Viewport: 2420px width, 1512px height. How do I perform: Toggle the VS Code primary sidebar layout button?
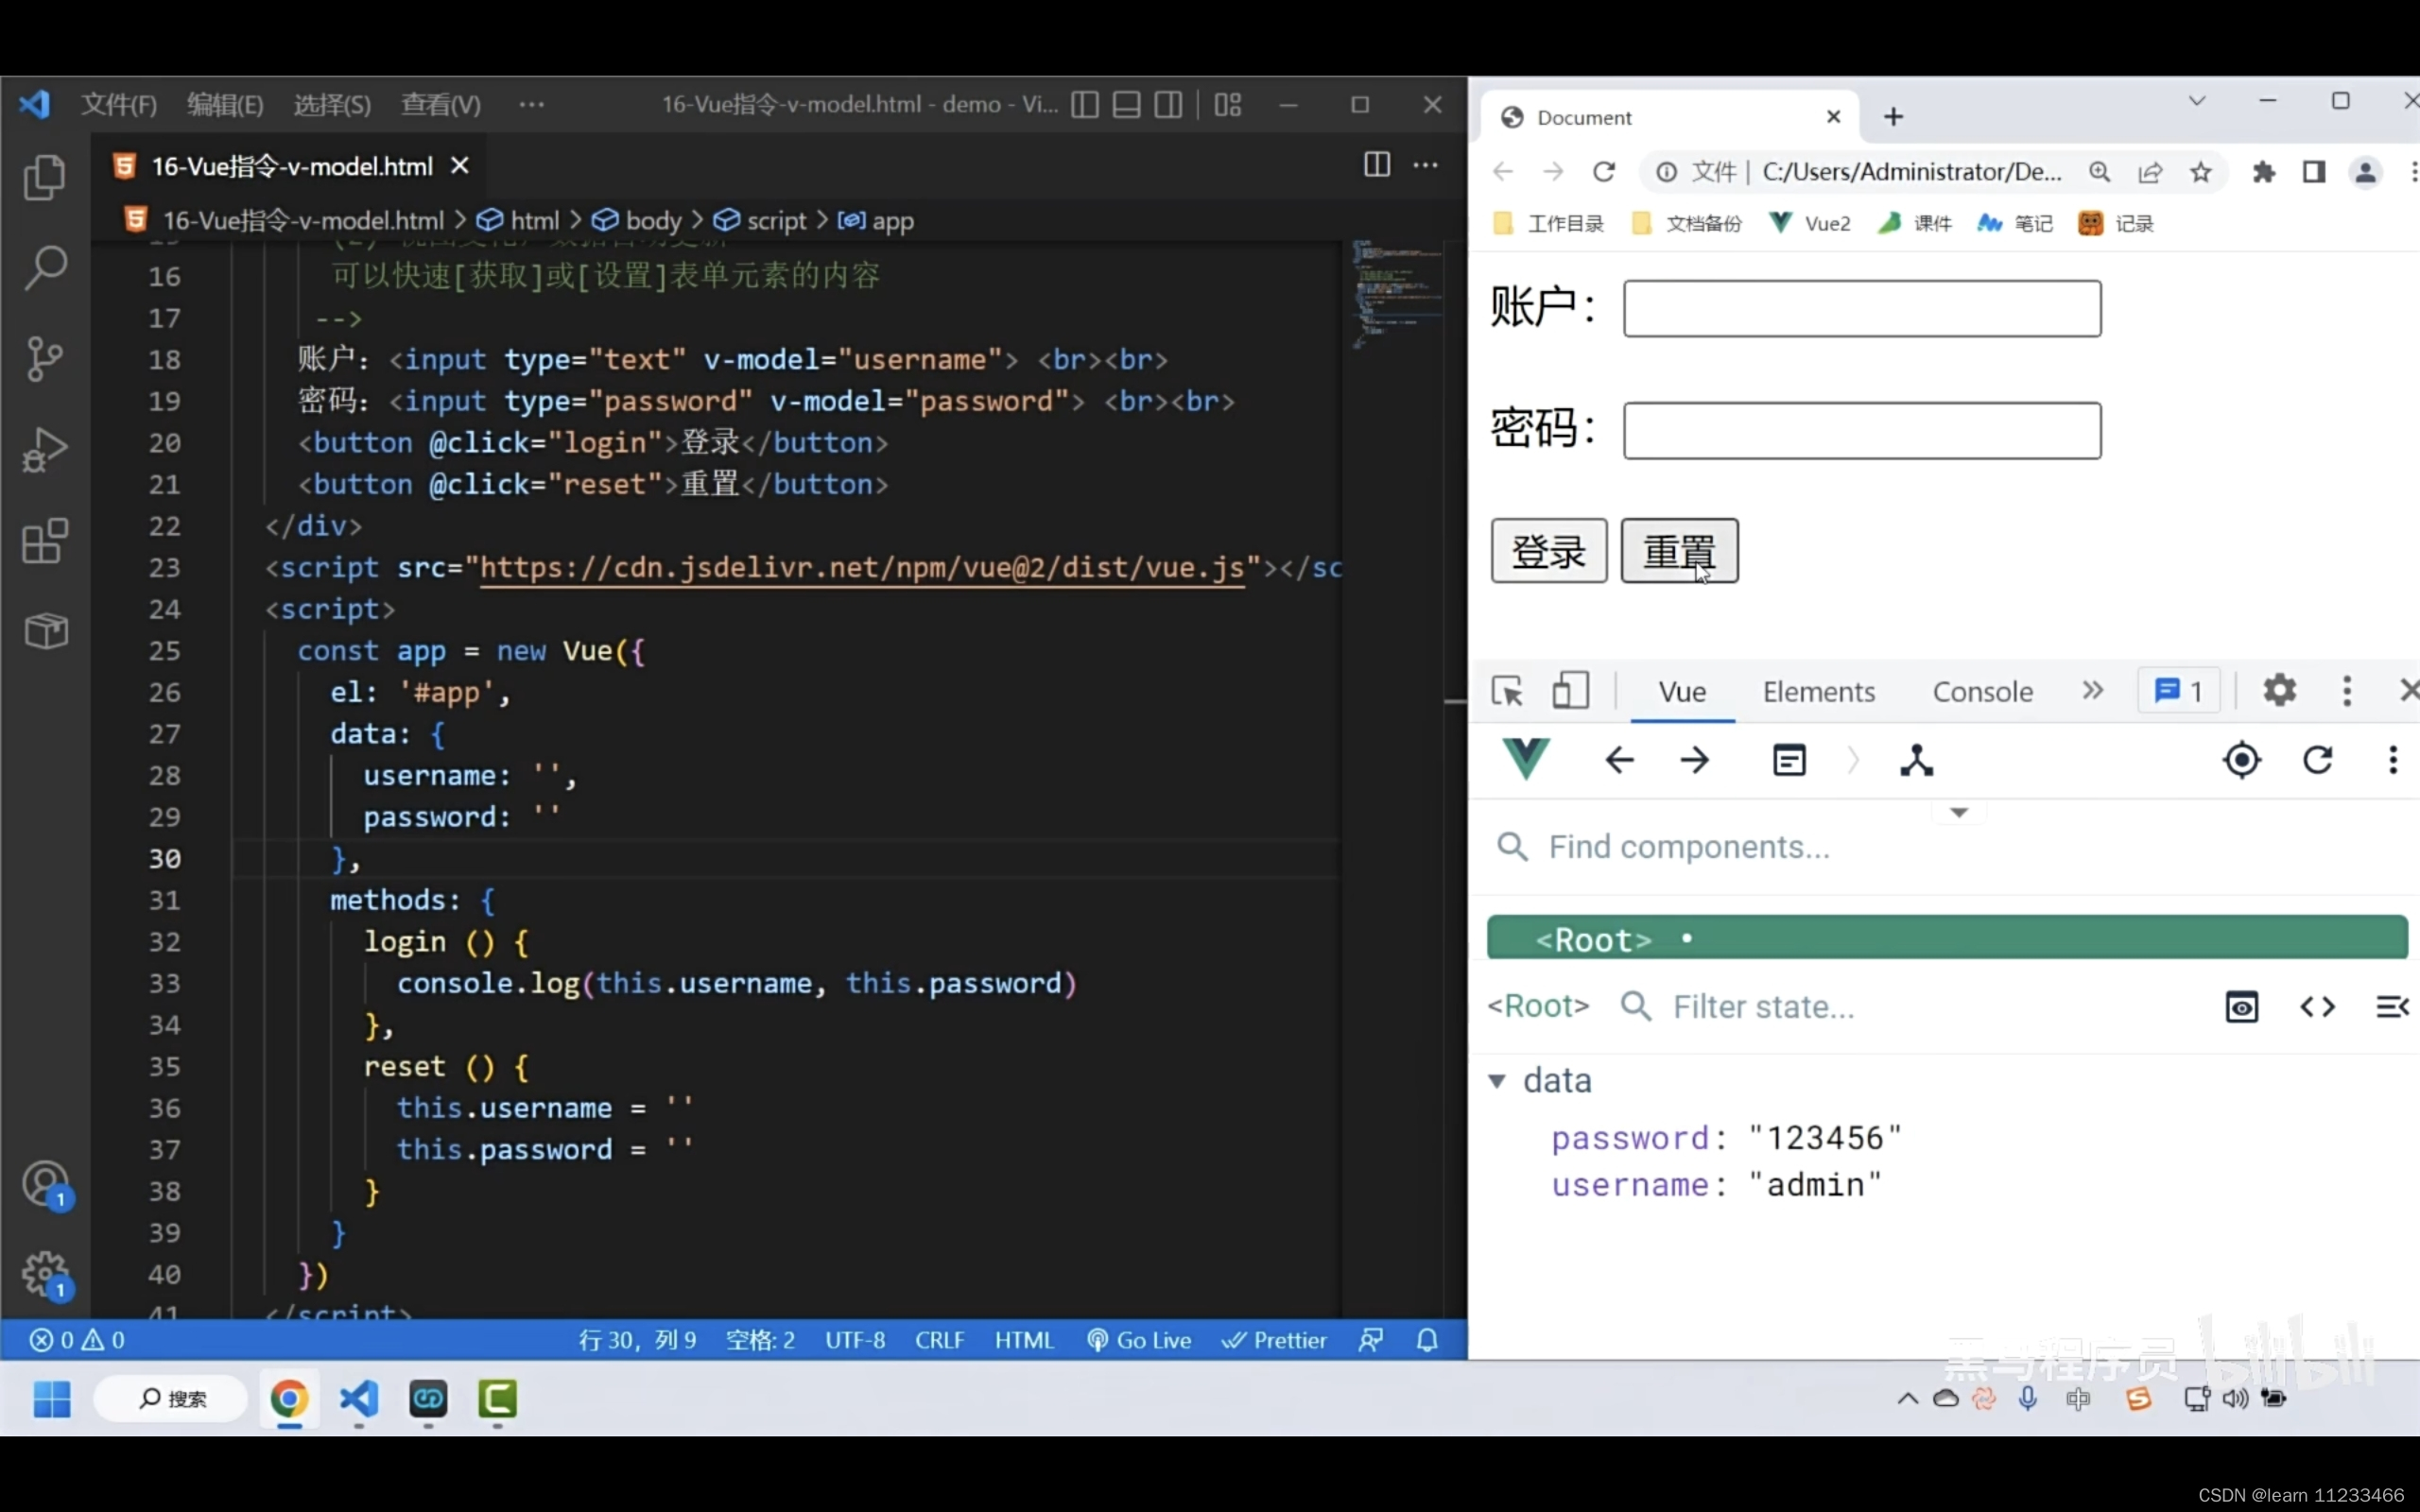(1085, 104)
